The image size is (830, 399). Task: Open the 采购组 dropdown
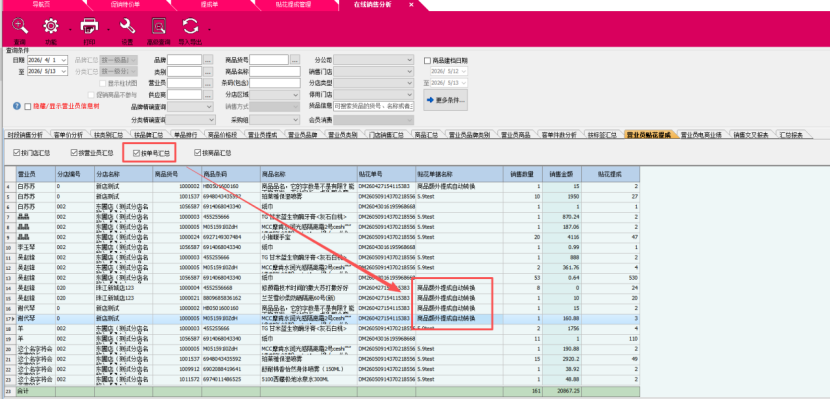pyautogui.click(x=296, y=120)
